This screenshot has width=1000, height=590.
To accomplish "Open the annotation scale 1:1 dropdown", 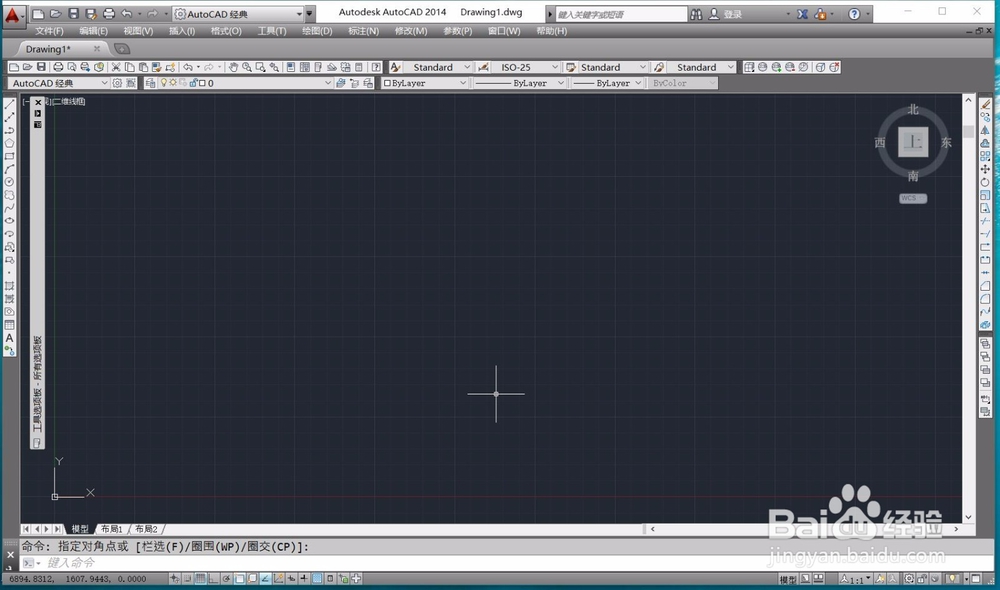I will click(855, 579).
